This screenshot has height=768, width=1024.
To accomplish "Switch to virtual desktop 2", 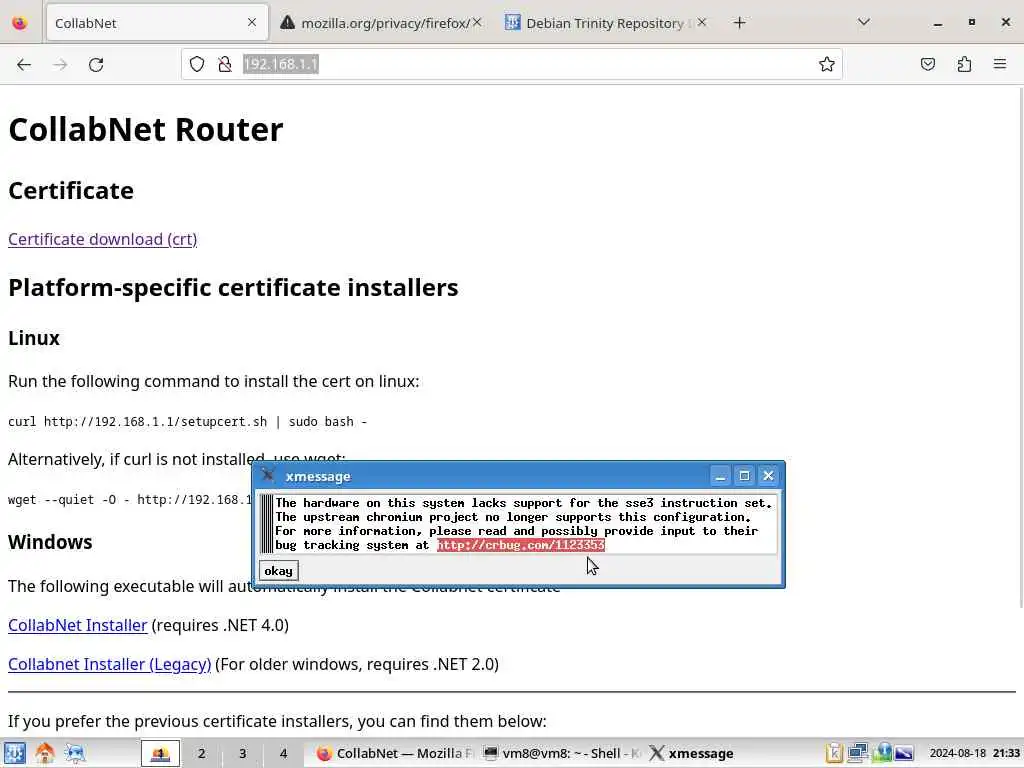I will pyautogui.click(x=201, y=753).
